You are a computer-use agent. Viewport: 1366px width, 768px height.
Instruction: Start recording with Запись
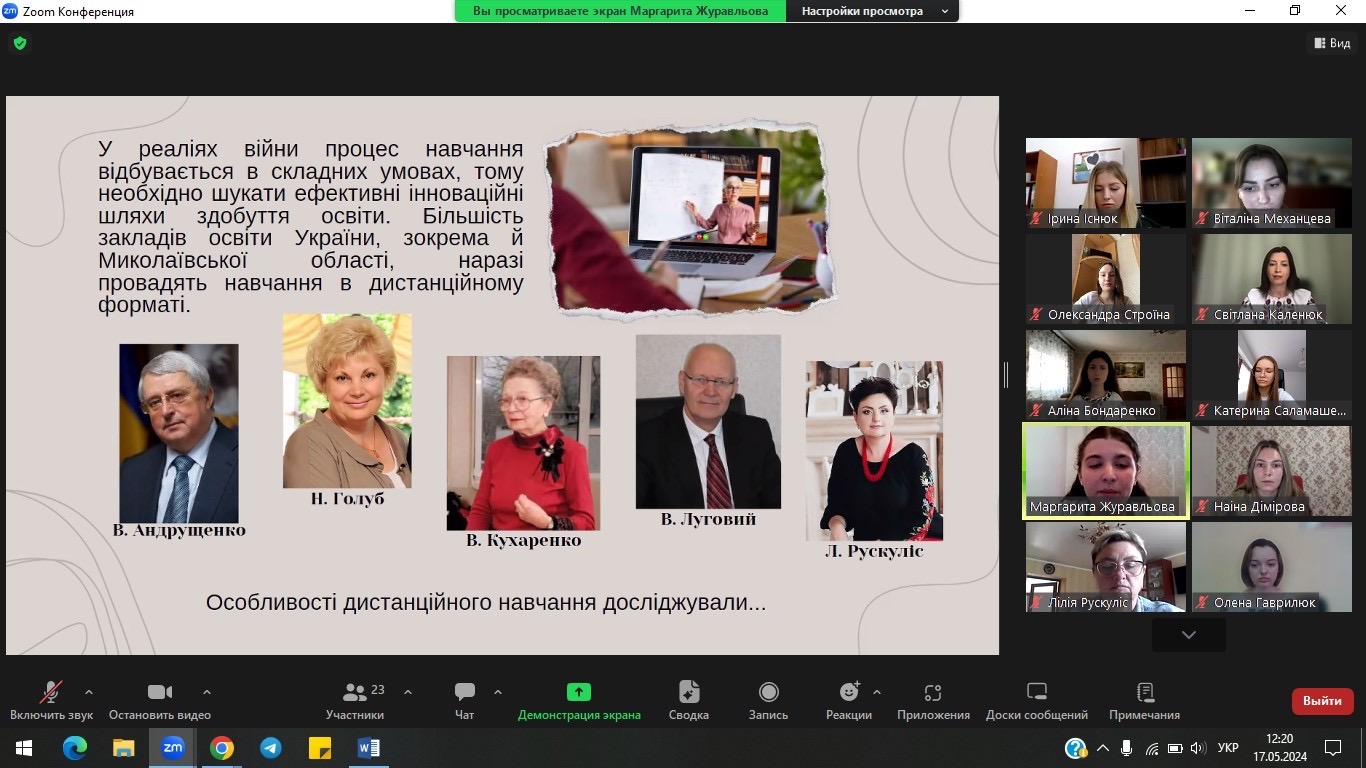(769, 700)
